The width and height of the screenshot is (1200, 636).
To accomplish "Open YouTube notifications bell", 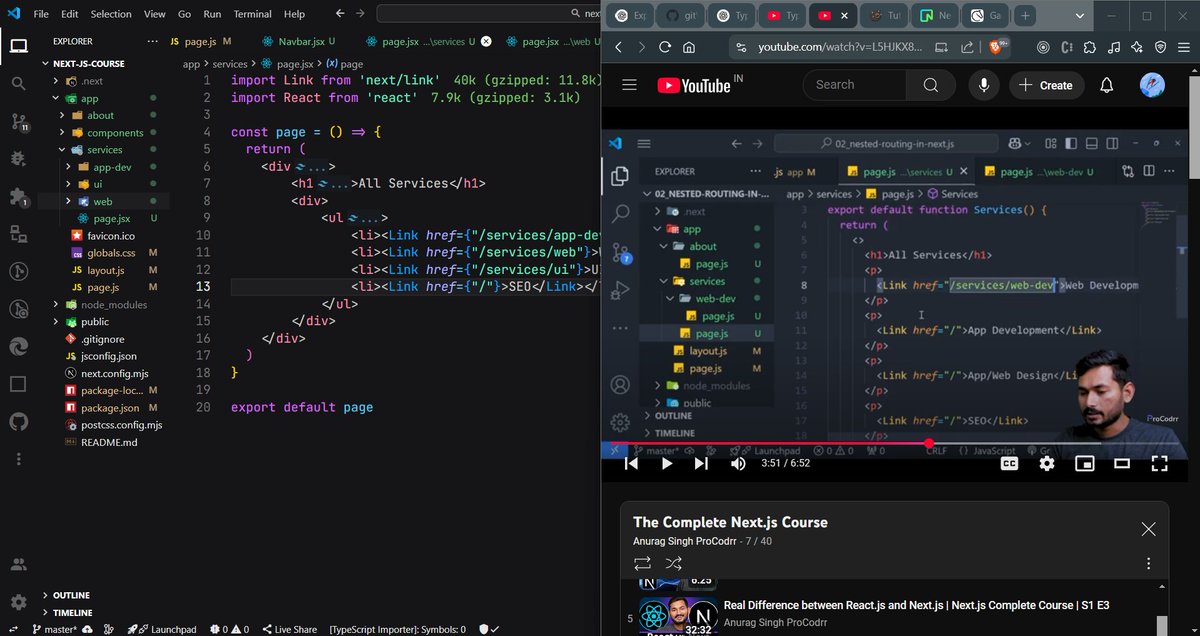I will (1106, 85).
